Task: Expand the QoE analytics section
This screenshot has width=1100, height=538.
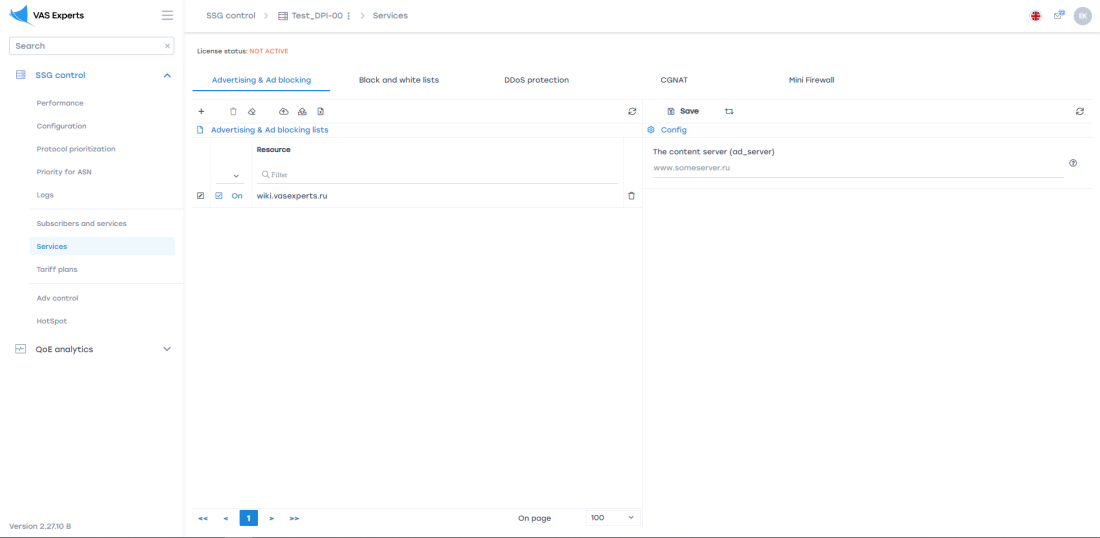Action: [x=167, y=349]
